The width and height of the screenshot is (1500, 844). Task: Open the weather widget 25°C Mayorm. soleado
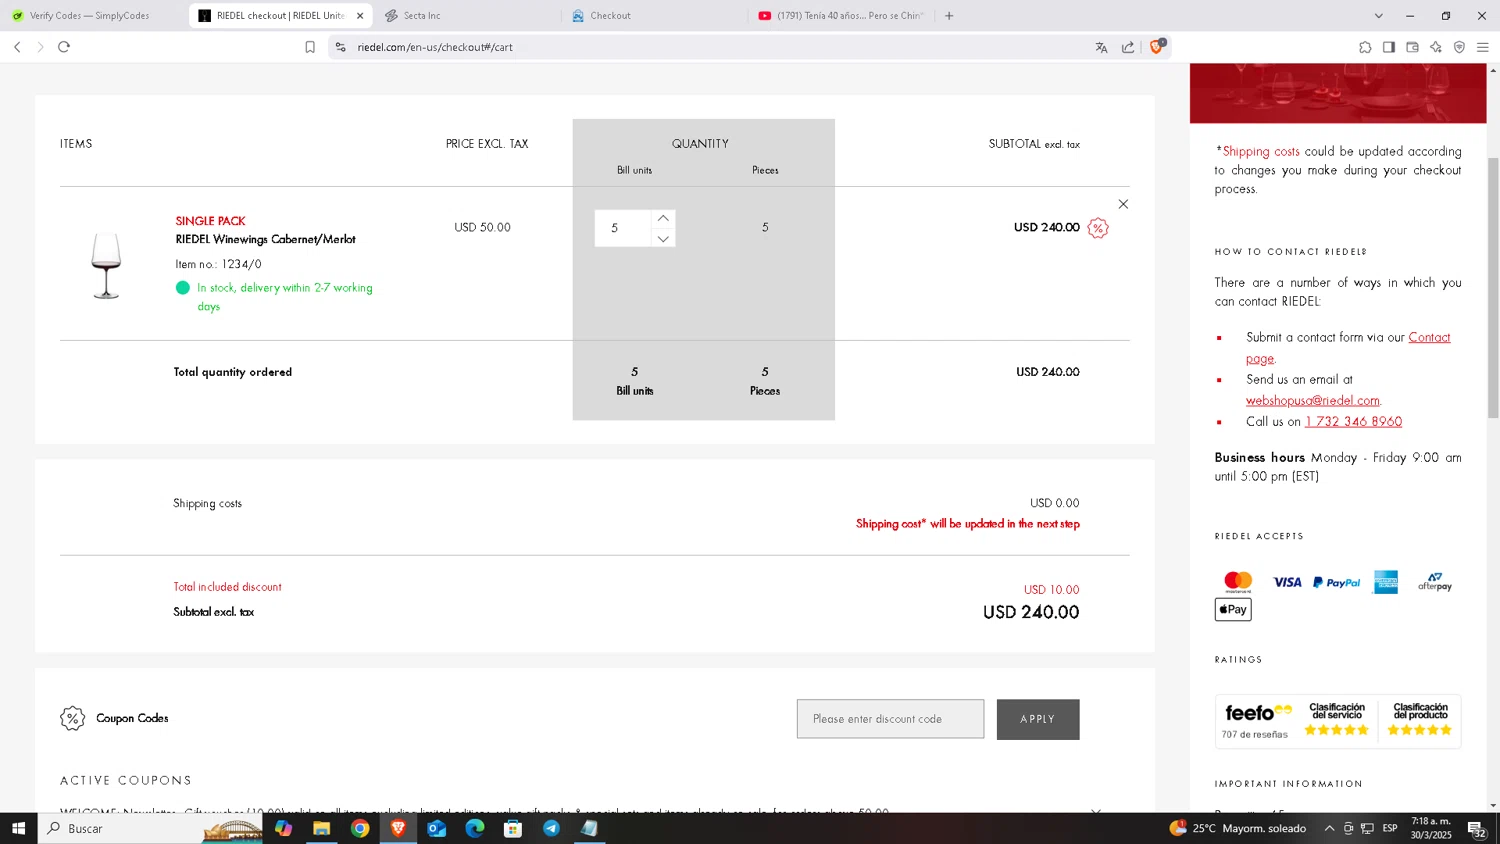(1238, 828)
